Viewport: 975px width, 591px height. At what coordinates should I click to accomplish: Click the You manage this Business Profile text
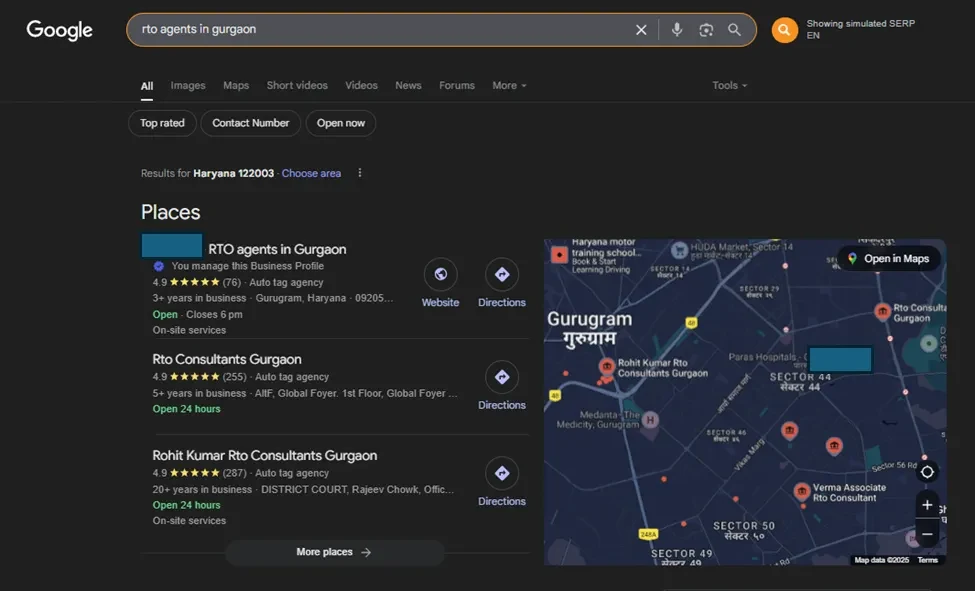pyautogui.click(x=247, y=266)
